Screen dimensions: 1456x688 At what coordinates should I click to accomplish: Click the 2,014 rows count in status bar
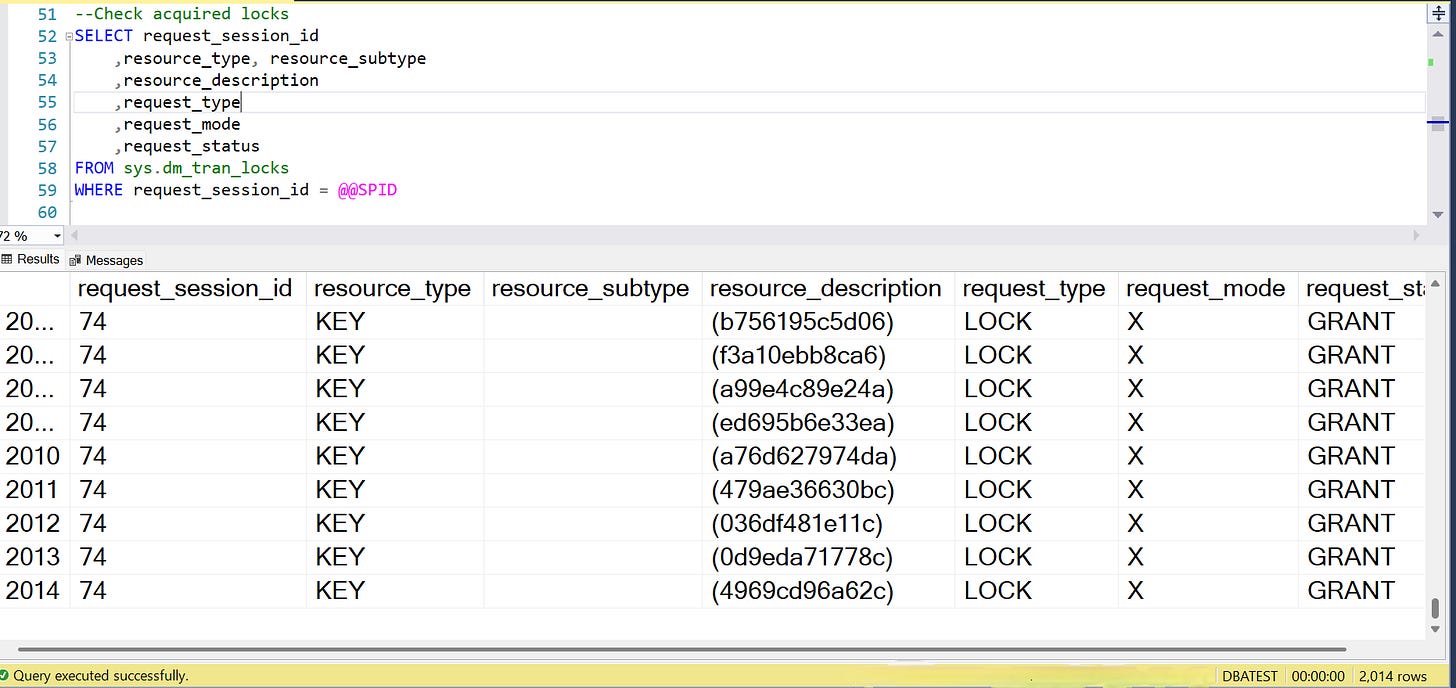click(1392, 676)
